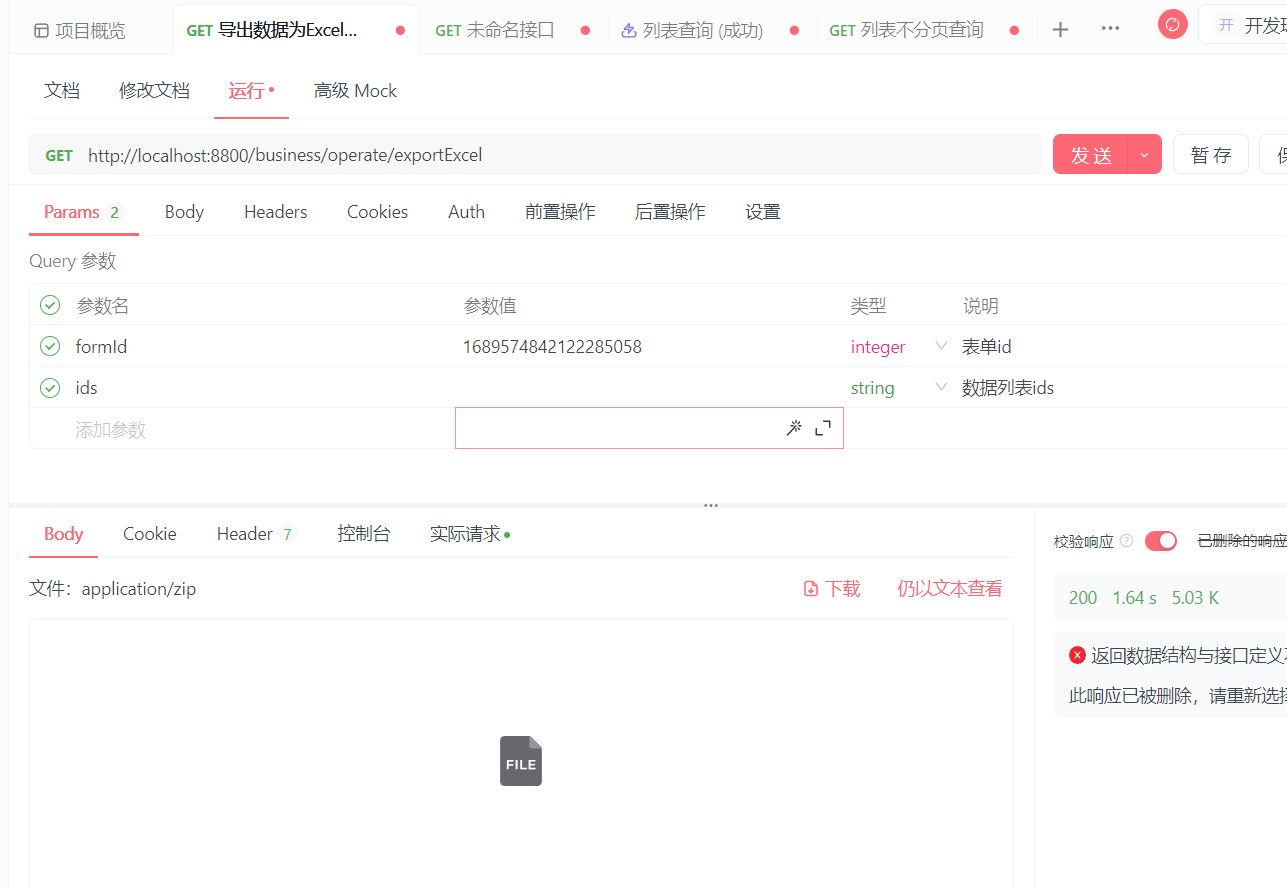View response as text via 仍以文本查看

(x=948, y=589)
